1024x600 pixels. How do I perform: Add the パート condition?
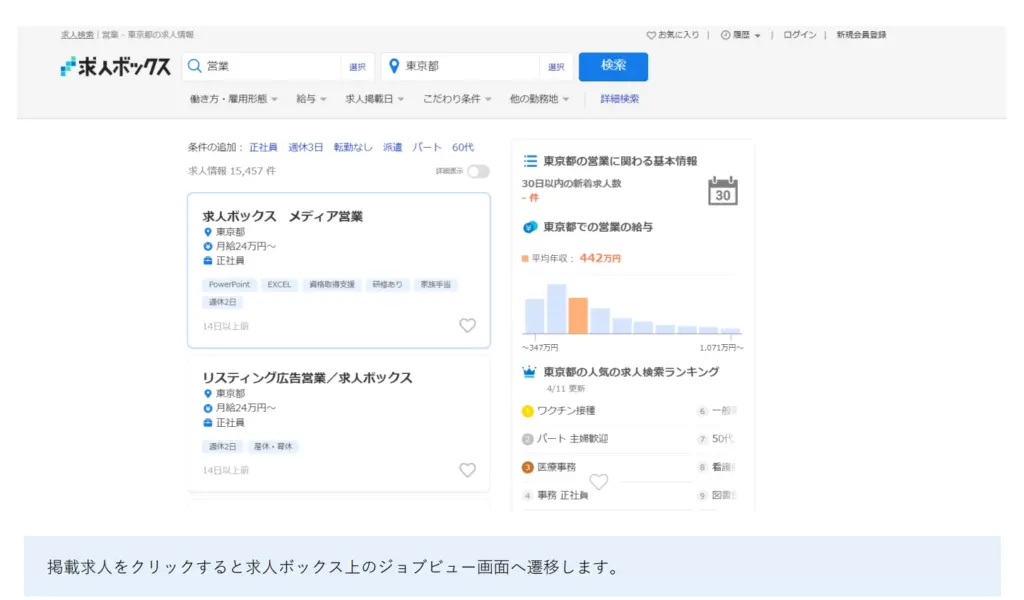426,148
